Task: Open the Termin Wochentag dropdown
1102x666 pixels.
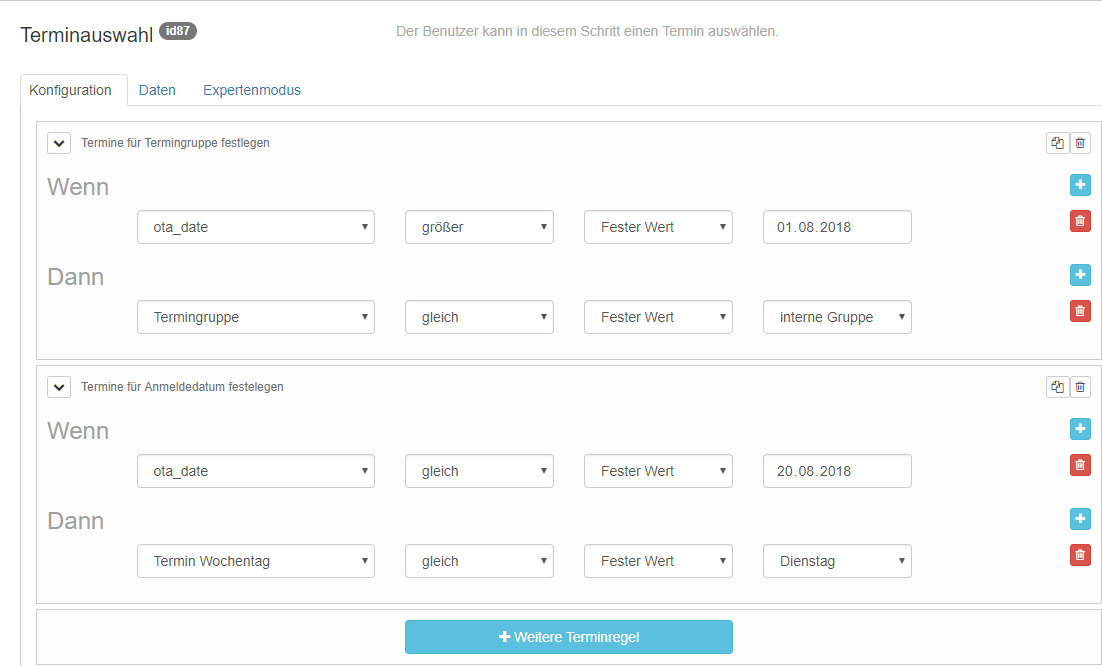Action: click(x=255, y=561)
